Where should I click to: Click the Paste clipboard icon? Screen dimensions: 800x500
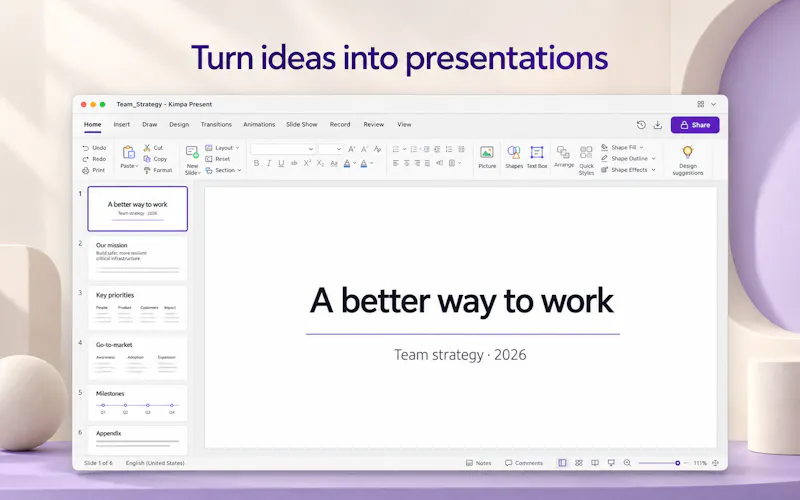(129, 152)
